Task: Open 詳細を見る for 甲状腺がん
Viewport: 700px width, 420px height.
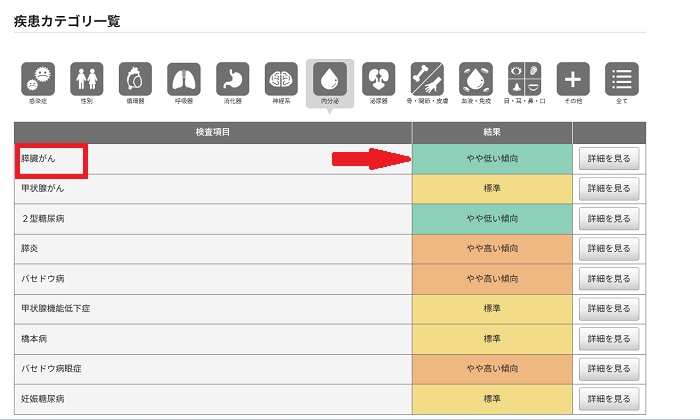Action: pyautogui.click(x=609, y=188)
